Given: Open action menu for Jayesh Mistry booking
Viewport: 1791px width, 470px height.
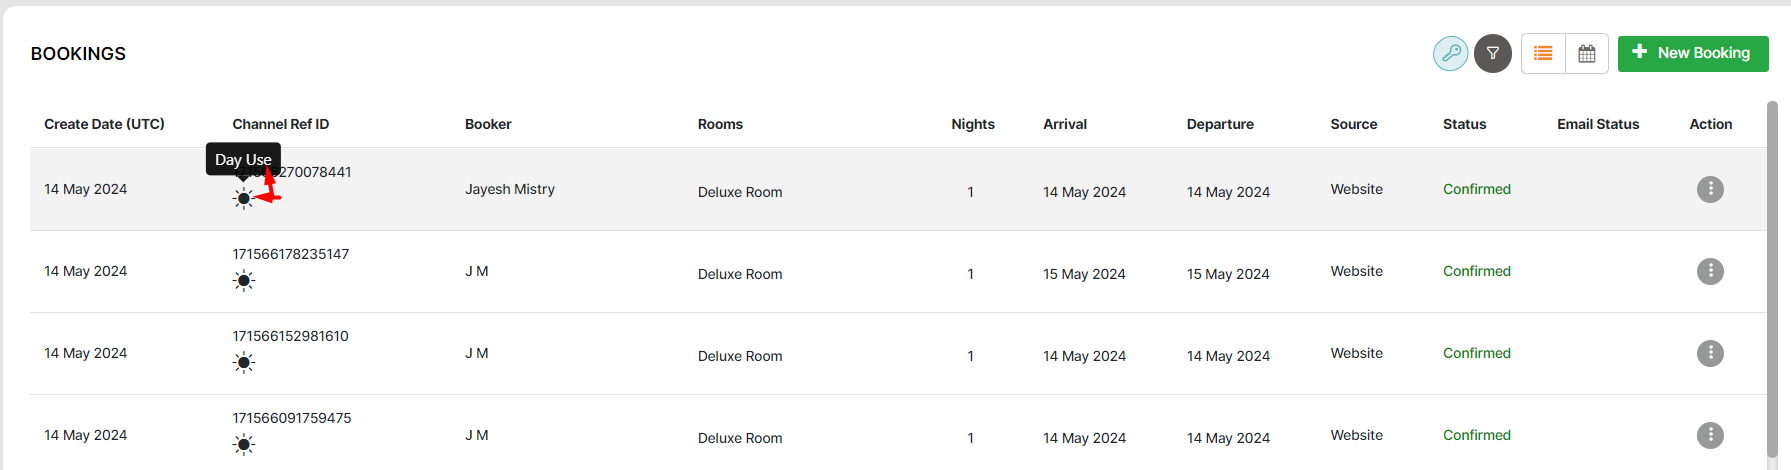Looking at the screenshot, I should (1710, 189).
